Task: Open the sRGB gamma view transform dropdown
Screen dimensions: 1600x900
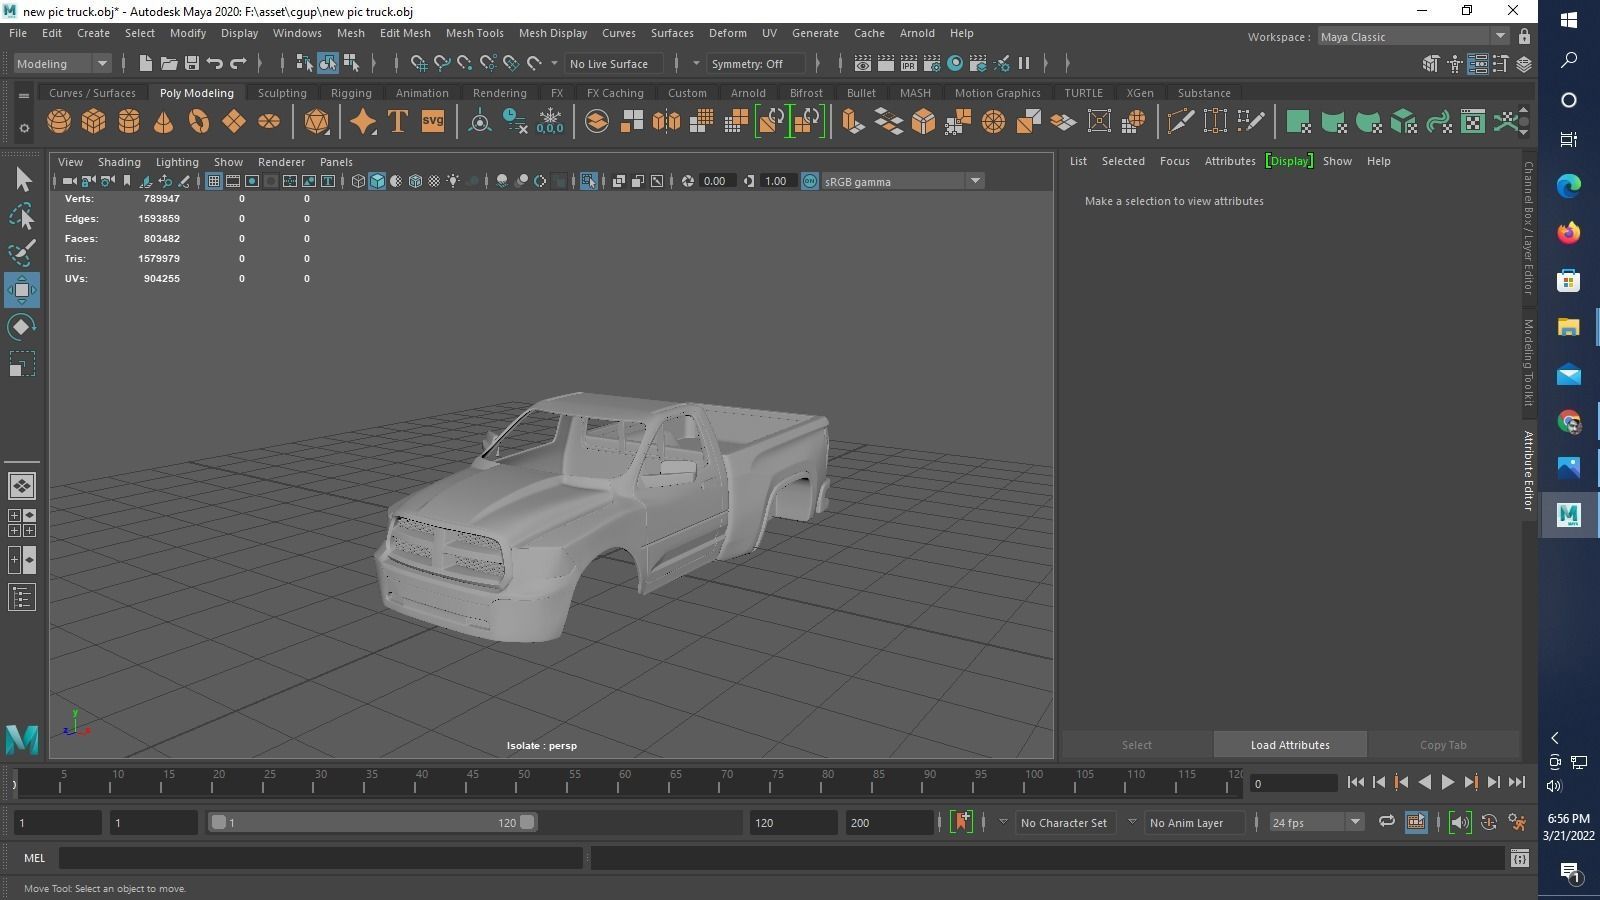Action: [903, 181]
